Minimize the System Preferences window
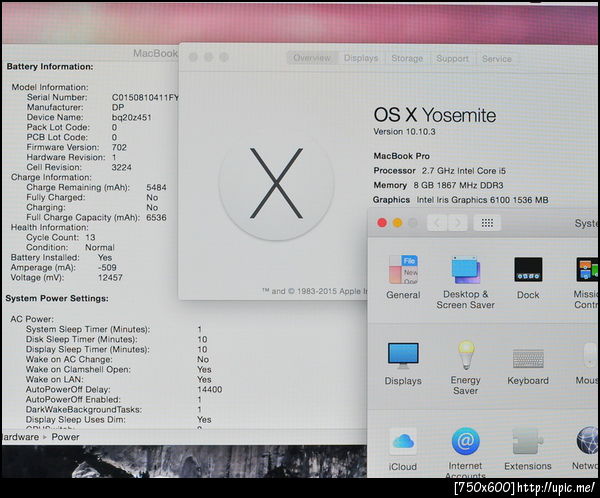The image size is (600, 498). [398, 223]
